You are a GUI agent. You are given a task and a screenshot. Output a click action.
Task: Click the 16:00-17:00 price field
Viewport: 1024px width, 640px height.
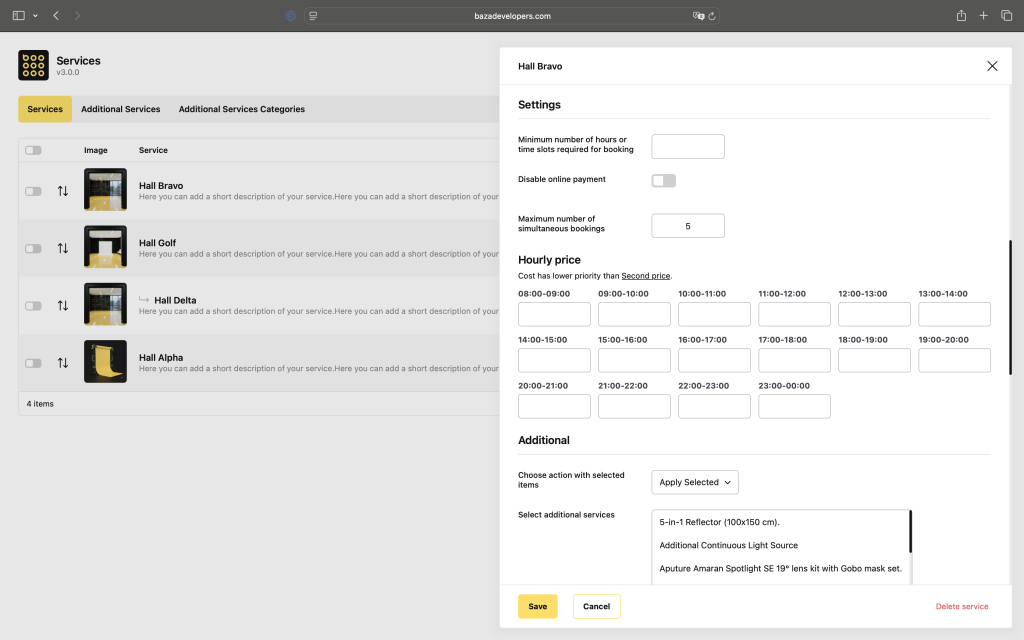(714, 360)
